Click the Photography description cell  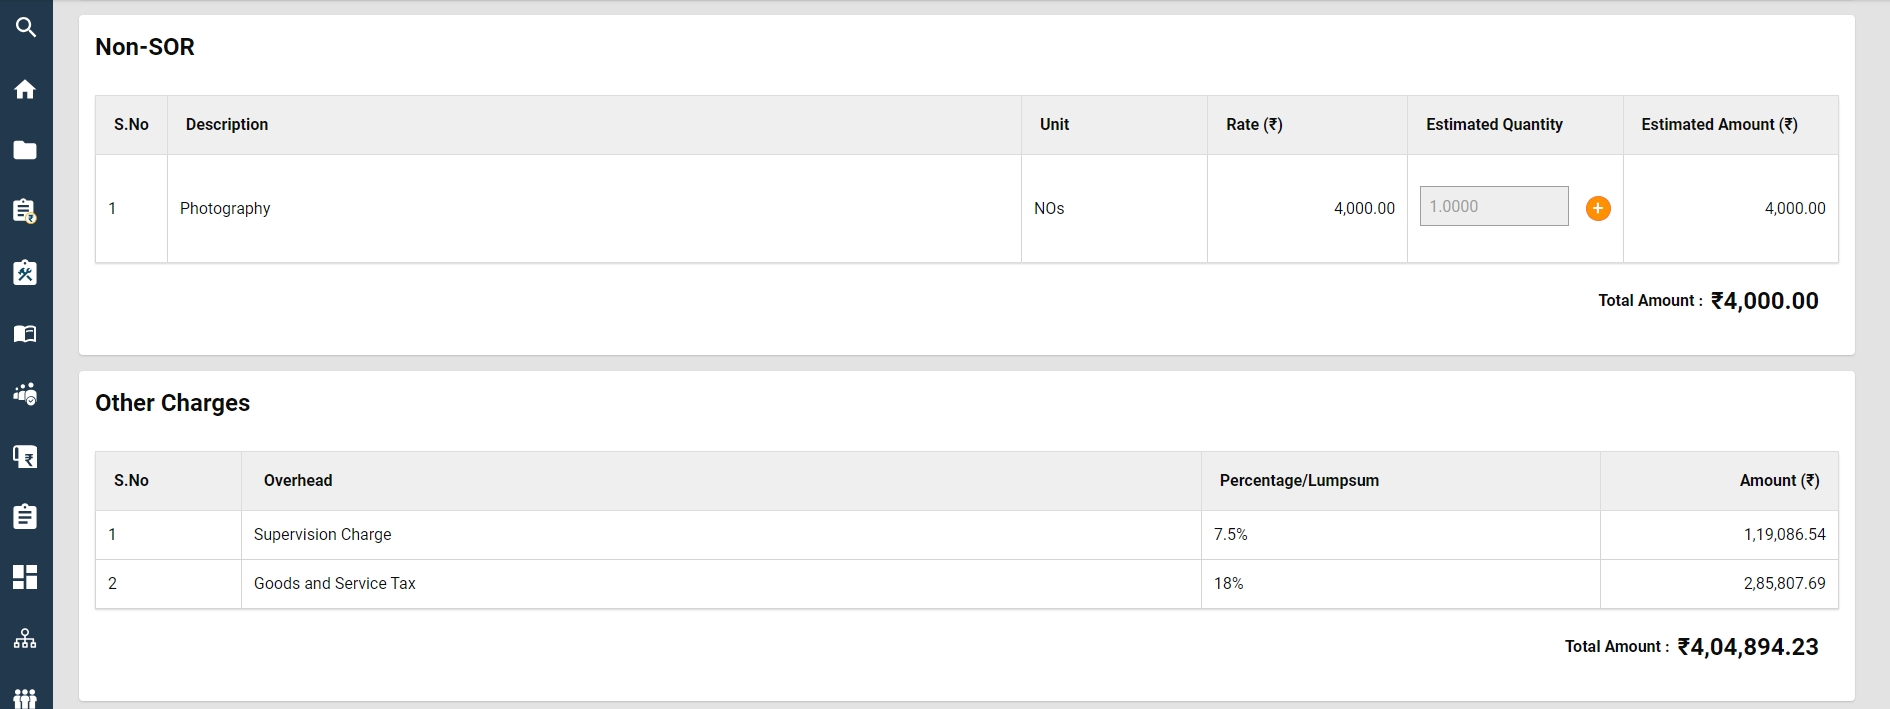pyautogui.click(x=225, y=208)
